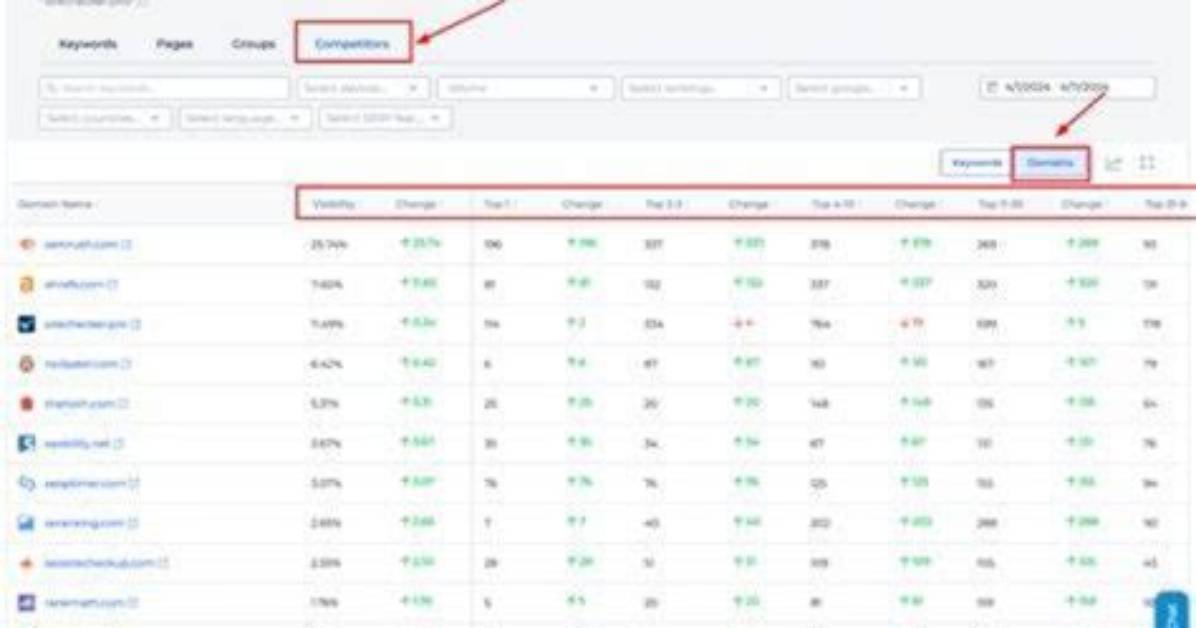Screen dimensions: 1196x628
Task: Click external-link icon next to seobility.net
Action: (x=119, y=443)
